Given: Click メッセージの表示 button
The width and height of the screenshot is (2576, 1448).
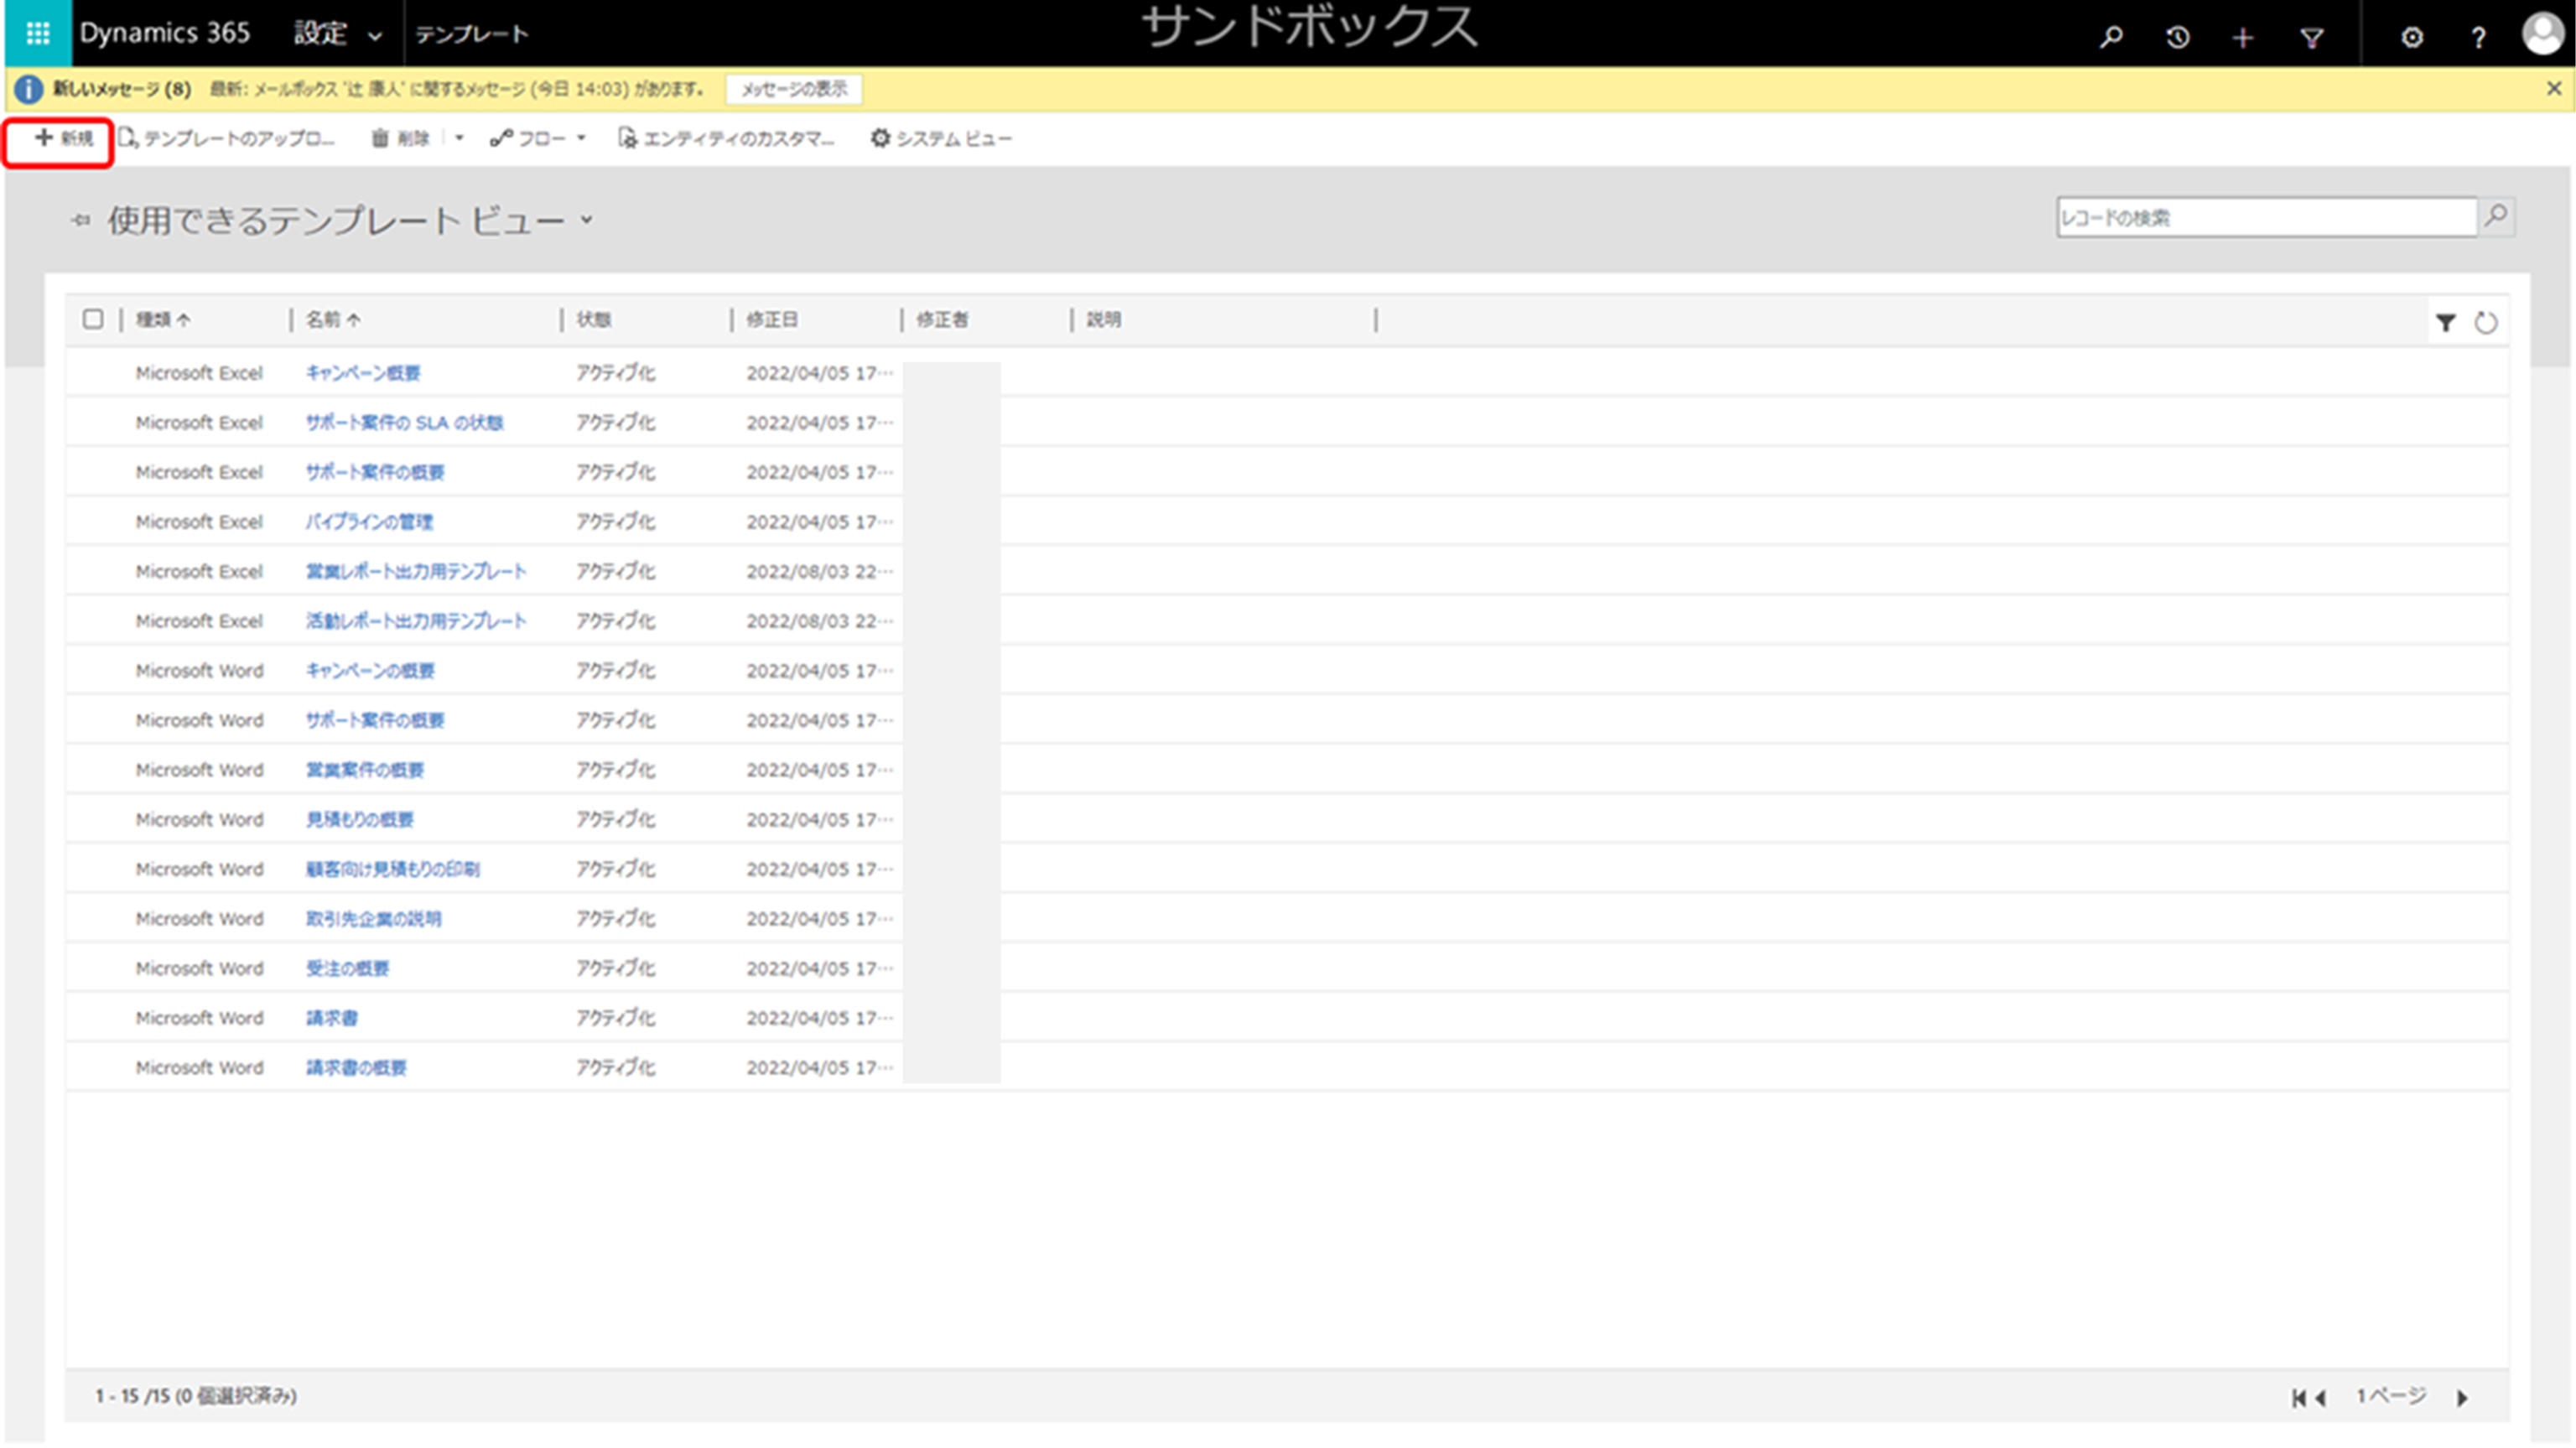Looking at the screenshot, I should tap(794, 89).
